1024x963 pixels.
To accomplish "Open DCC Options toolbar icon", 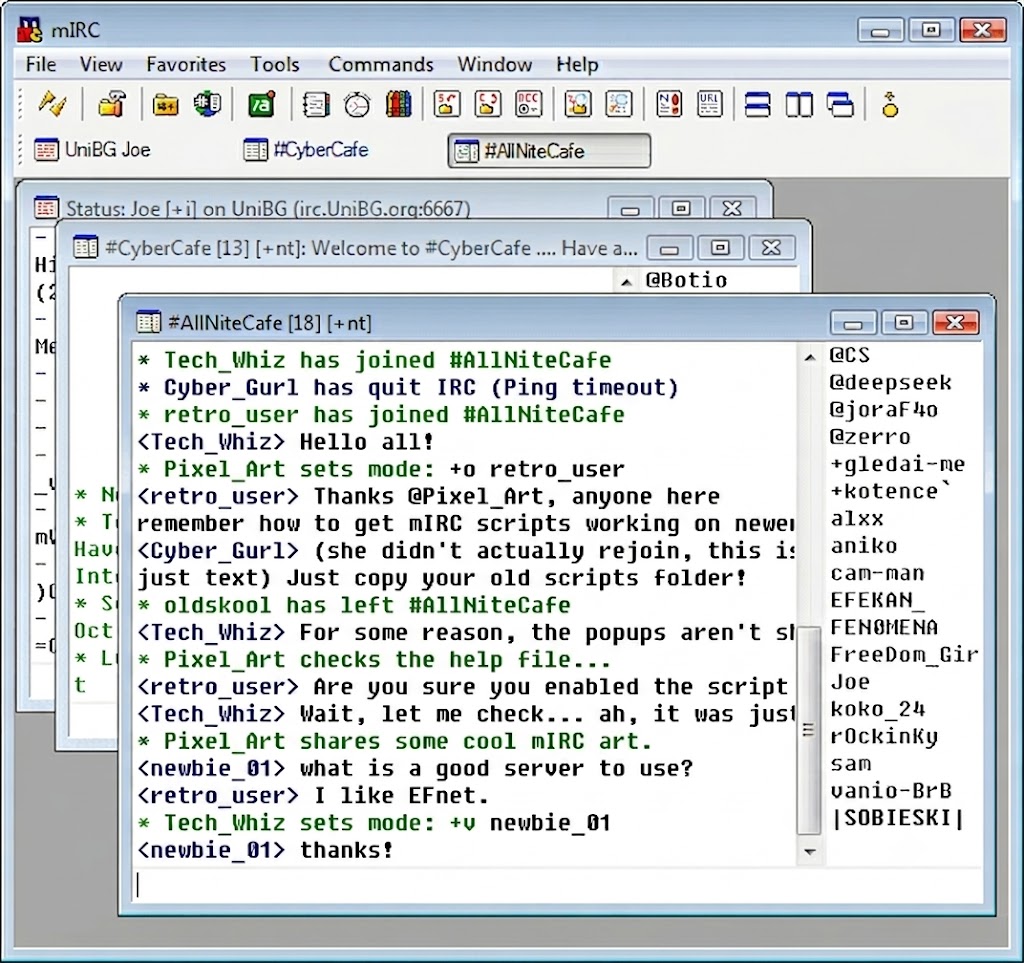I will pyautogui.click(x=528, y=104).
